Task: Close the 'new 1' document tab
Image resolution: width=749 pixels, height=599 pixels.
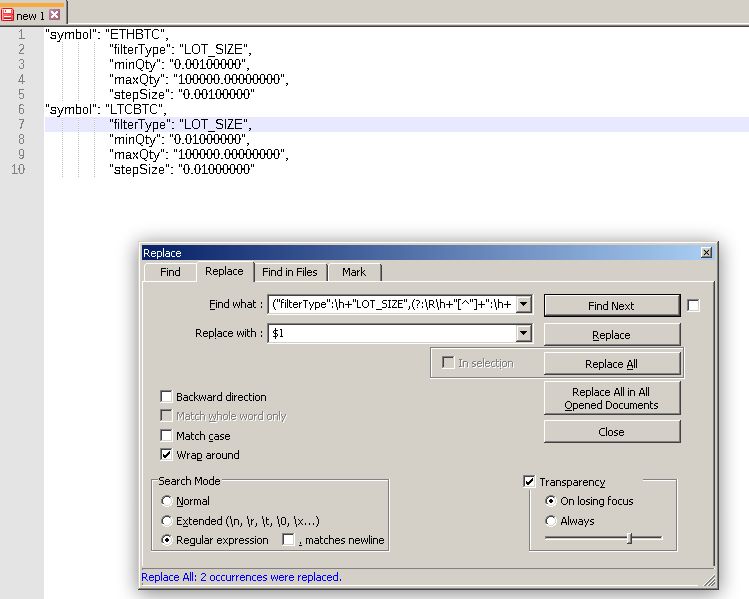Action: [55, 14]
